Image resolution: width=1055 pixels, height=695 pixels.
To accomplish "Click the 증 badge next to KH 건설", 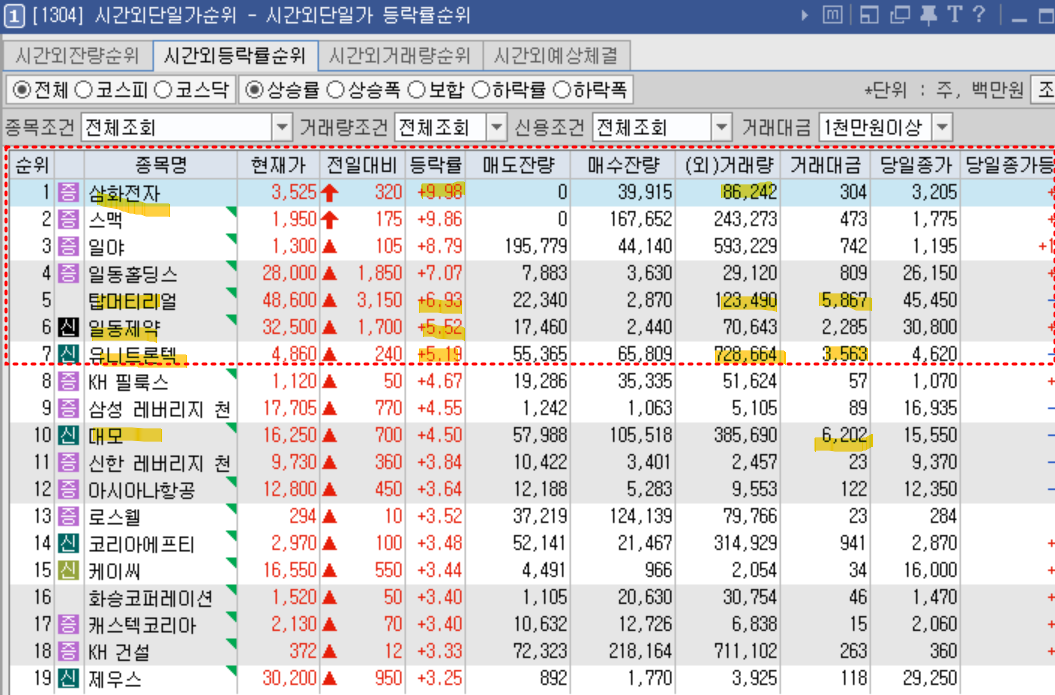I will click(x=68, y=651).
